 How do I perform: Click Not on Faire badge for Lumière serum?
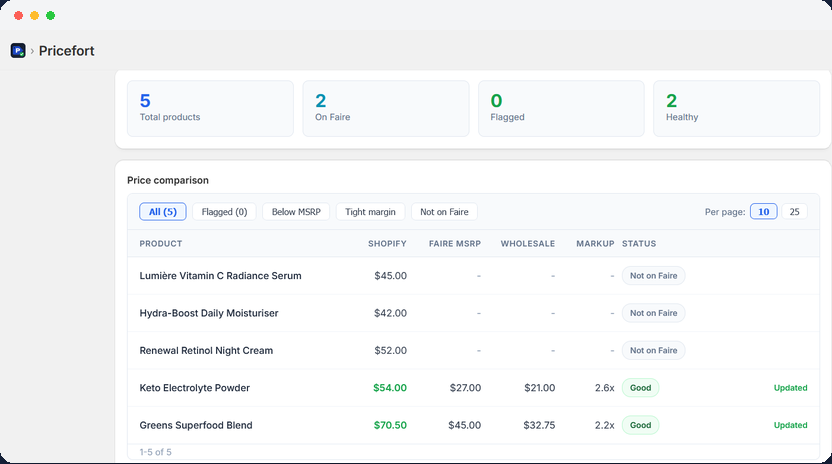click(653, 276)
